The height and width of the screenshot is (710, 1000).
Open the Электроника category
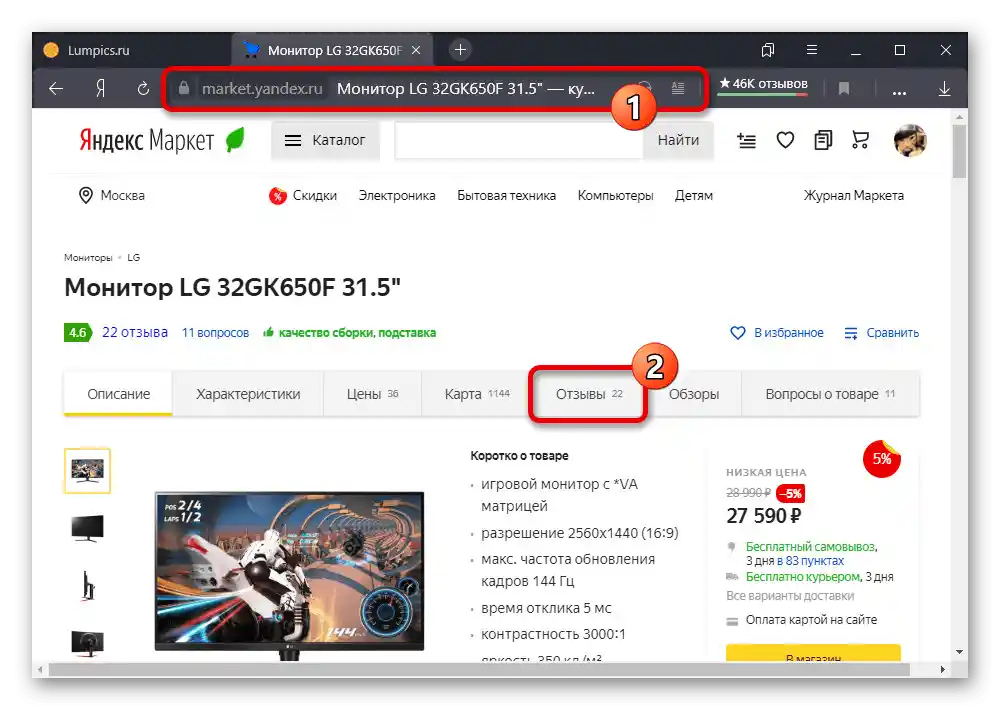pos(397,195)
